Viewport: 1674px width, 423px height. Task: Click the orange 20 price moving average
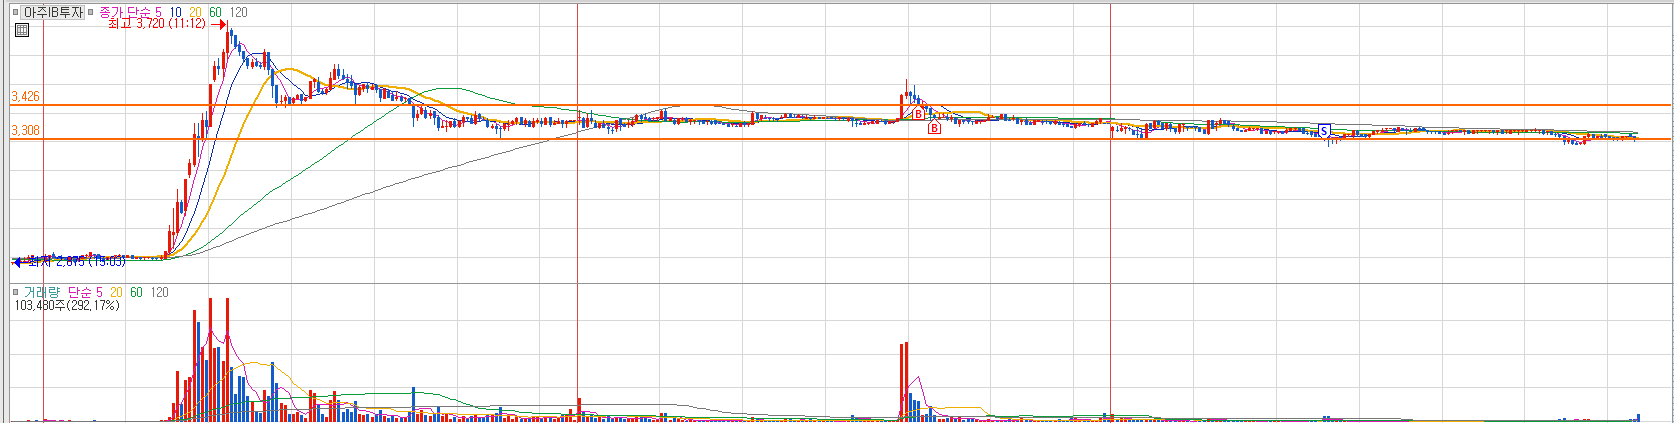pyautogui.click(x=195, y=12)
